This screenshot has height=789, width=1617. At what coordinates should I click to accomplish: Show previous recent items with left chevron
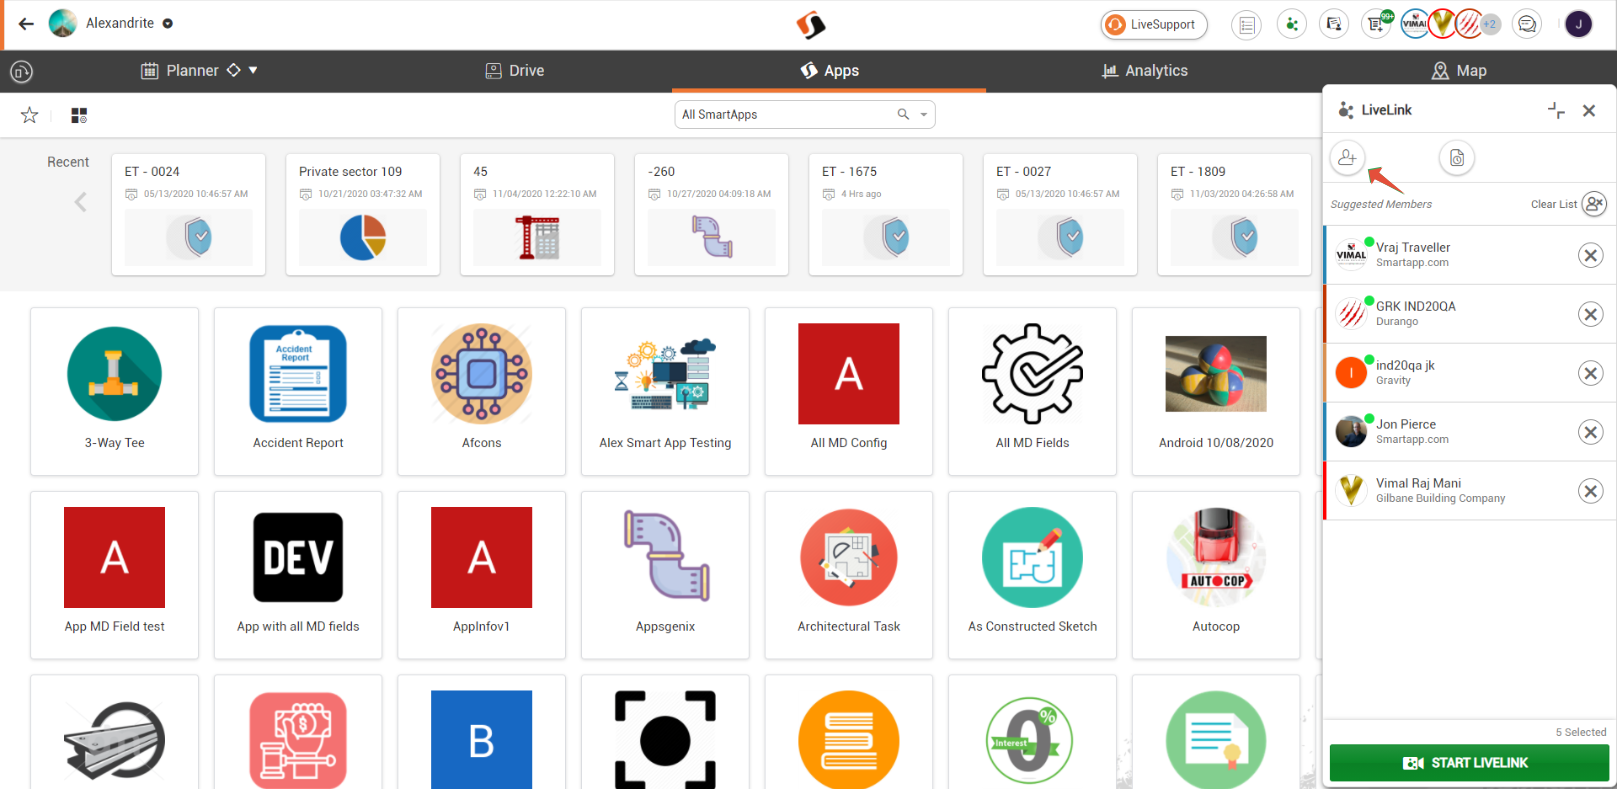pos(81,202)
